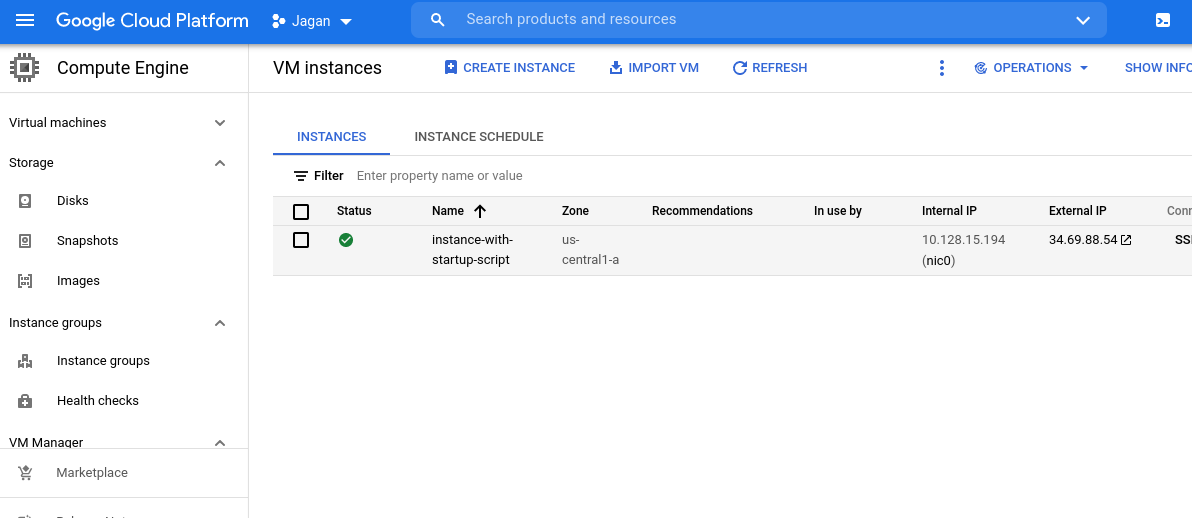Click the Name sort arrow icon

[480, 211]
